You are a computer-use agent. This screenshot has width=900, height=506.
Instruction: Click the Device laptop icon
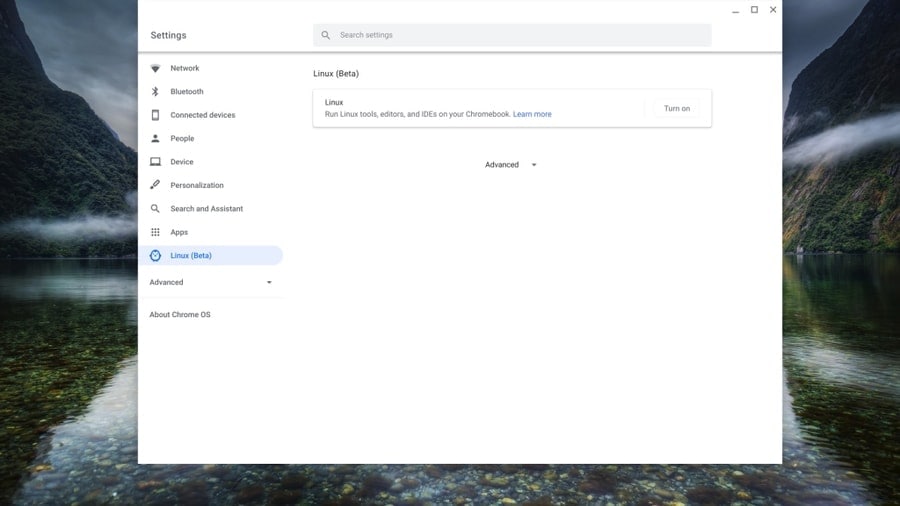coord(155,162)
